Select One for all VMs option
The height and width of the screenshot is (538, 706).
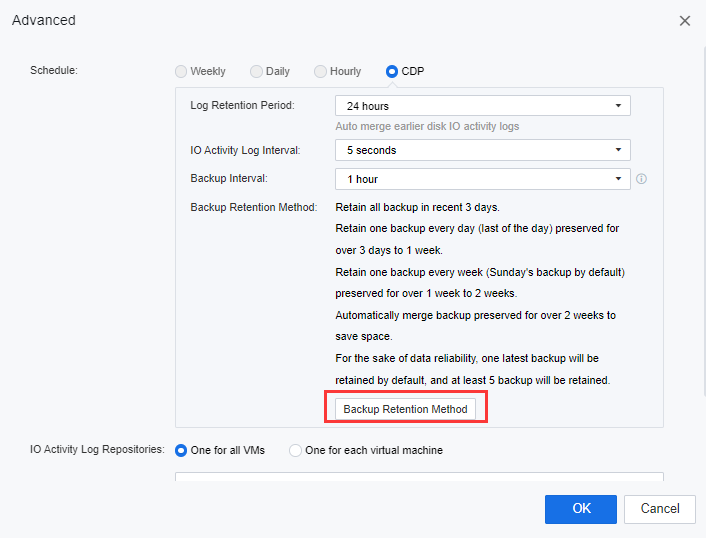(x=182, y=450)
